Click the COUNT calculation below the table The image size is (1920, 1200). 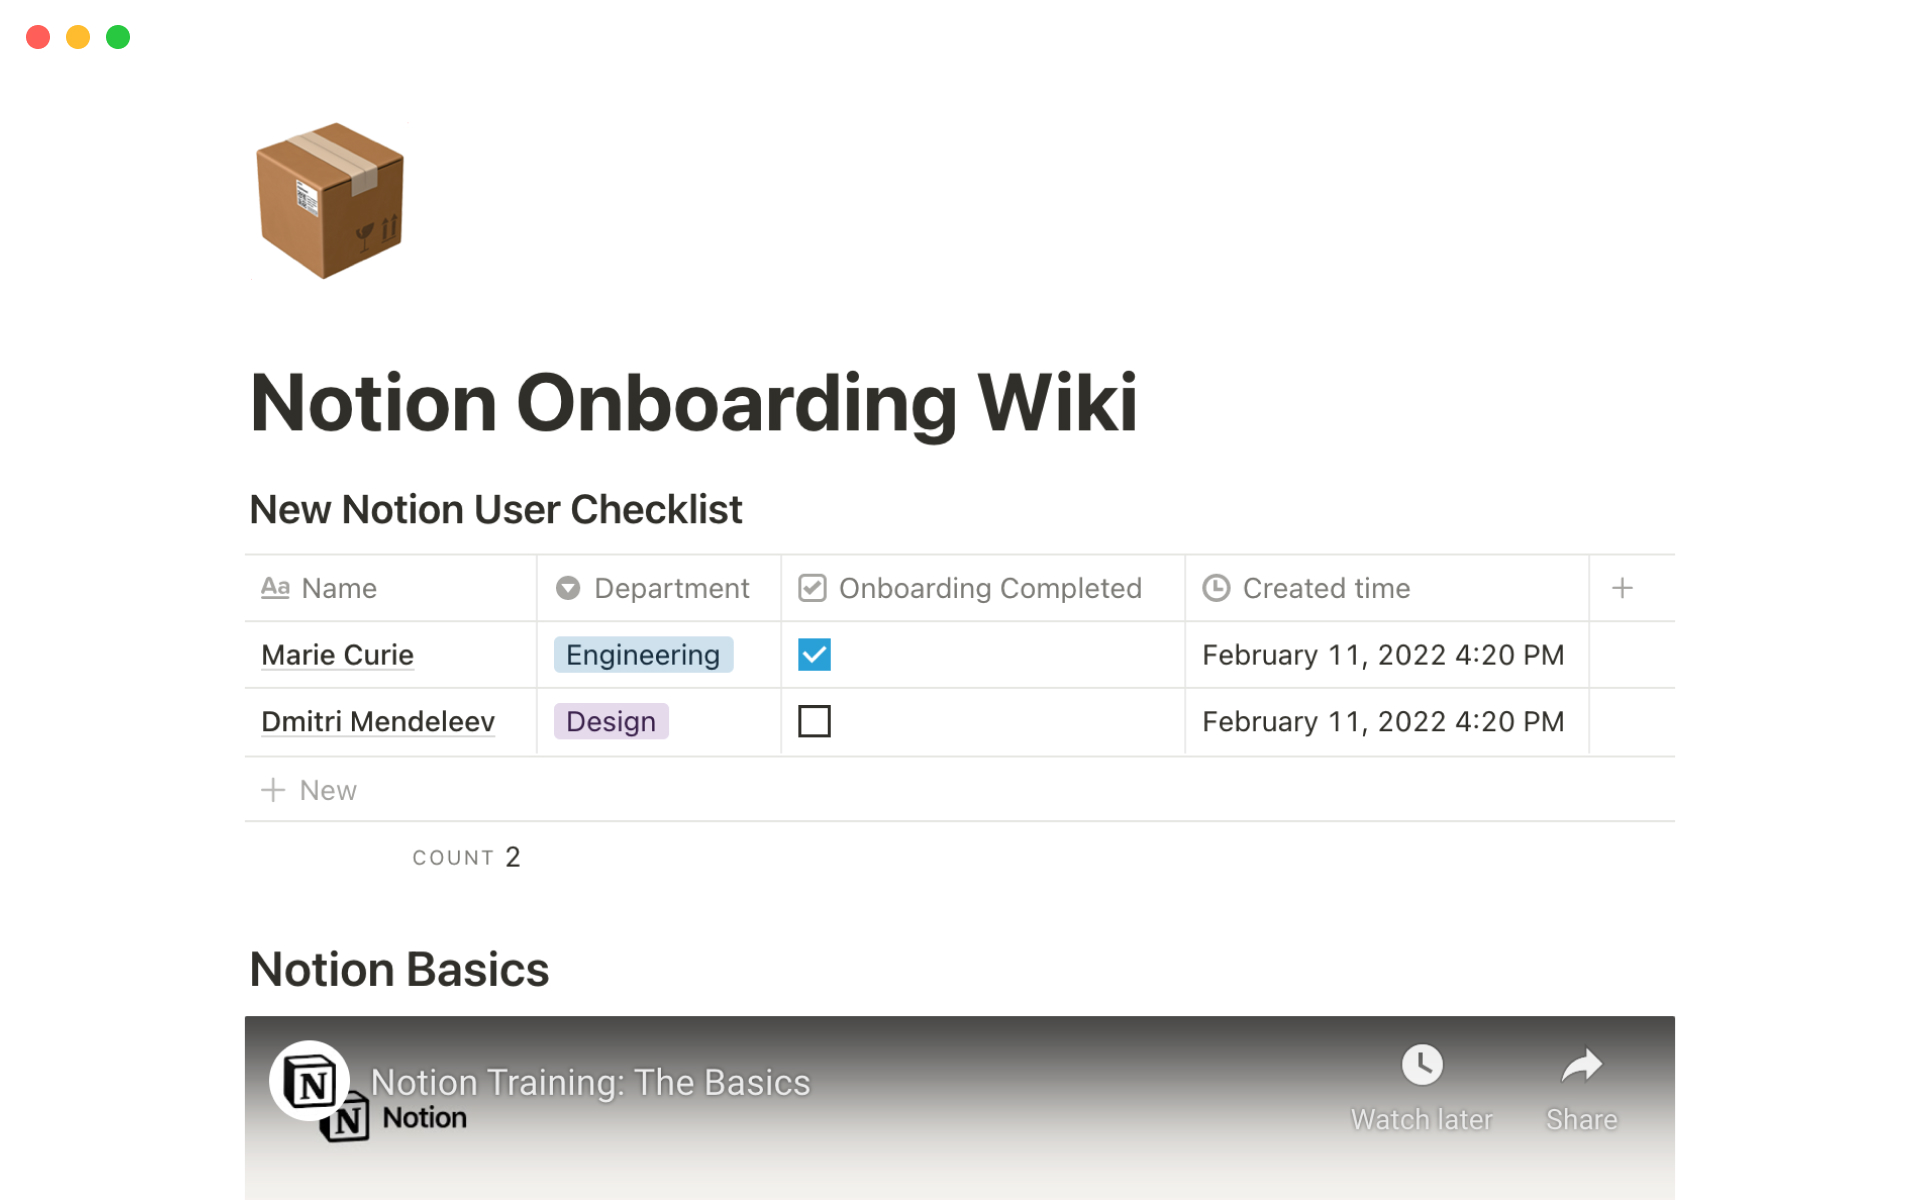[x=466, y=857]
